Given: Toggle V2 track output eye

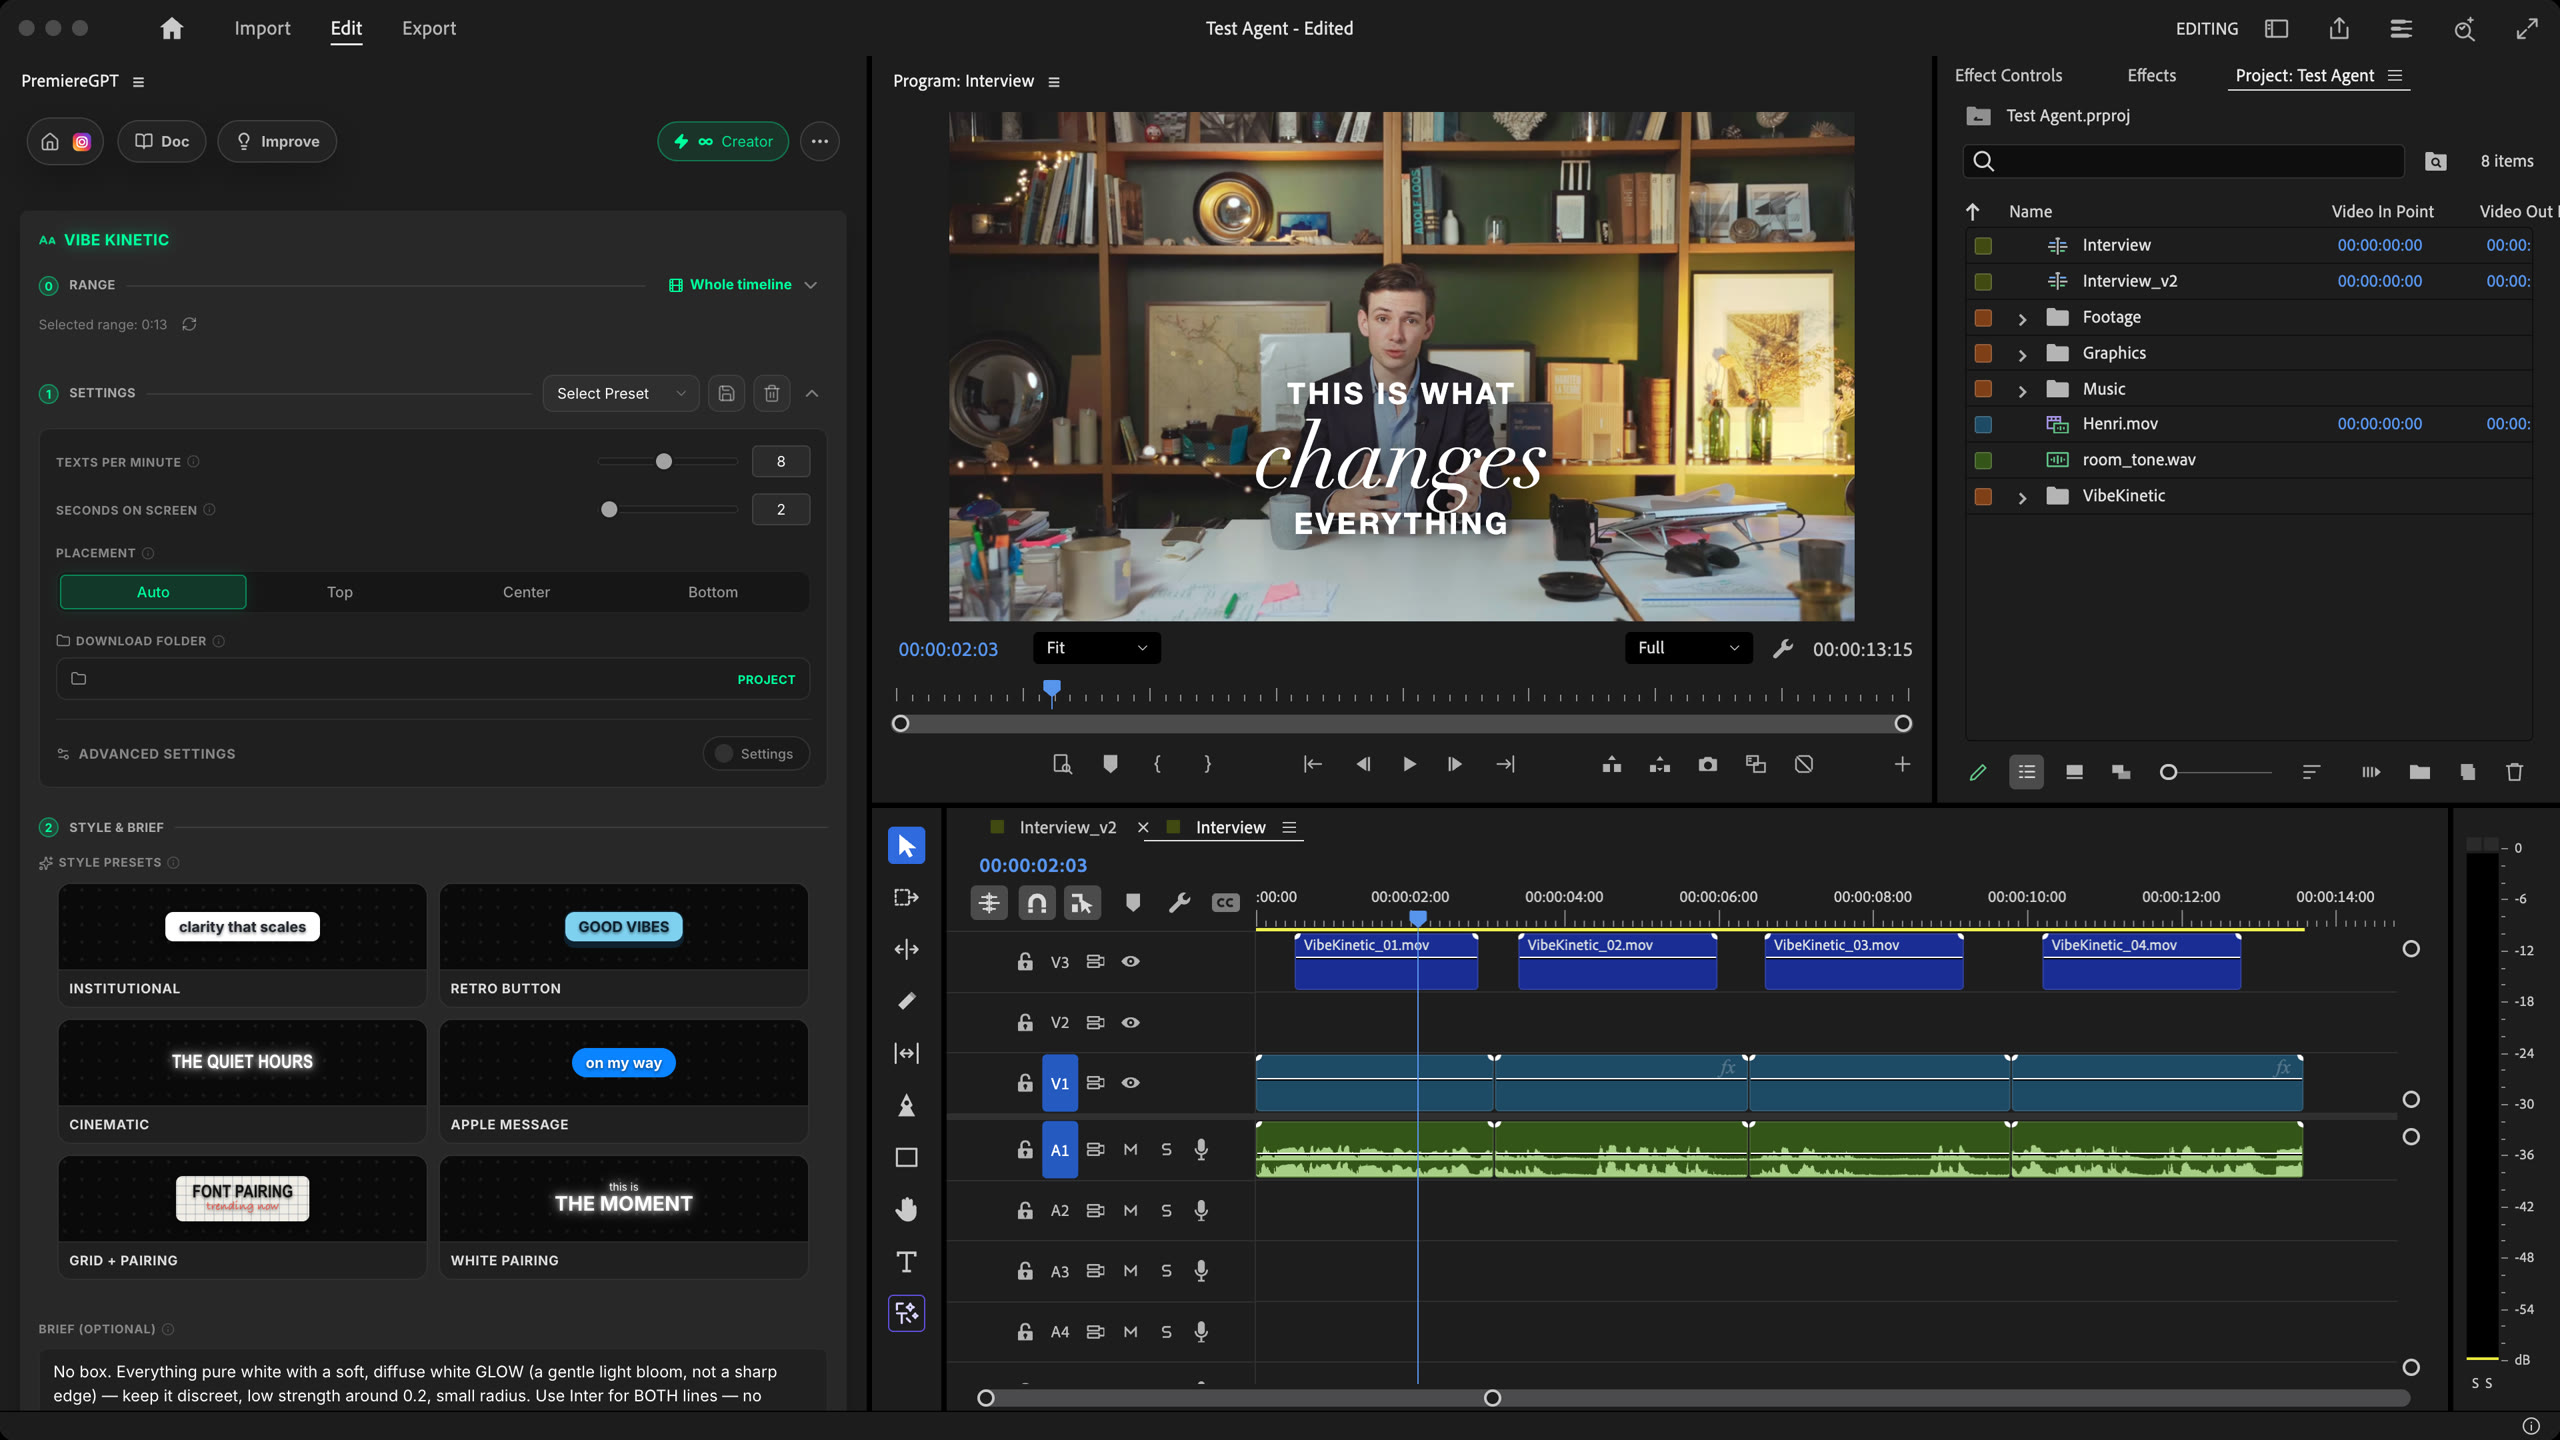Looking at the screenshot, I should pyautogui.click(x=1130, y=1022).
